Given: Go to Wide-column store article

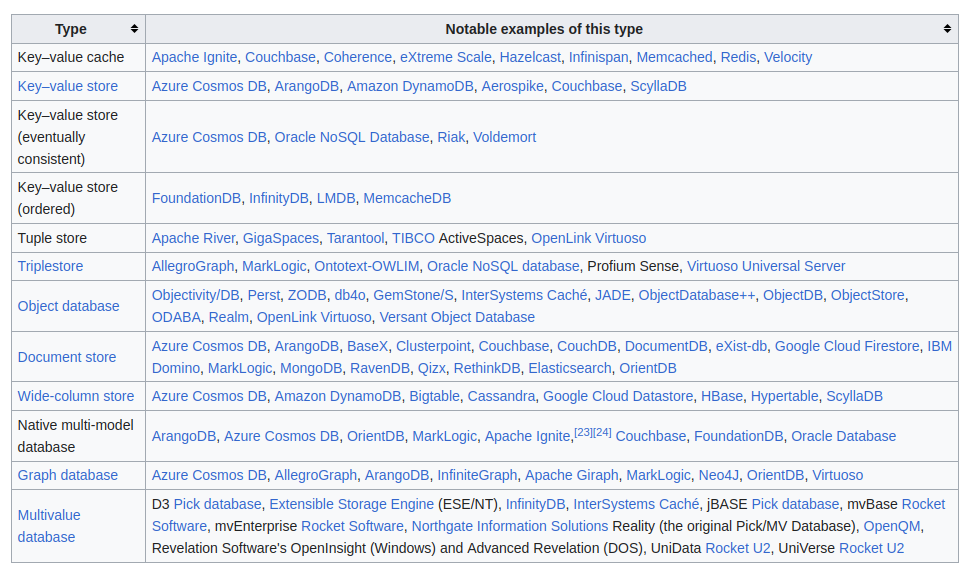Looking at the screenshot, I should (x=75, y=396).
